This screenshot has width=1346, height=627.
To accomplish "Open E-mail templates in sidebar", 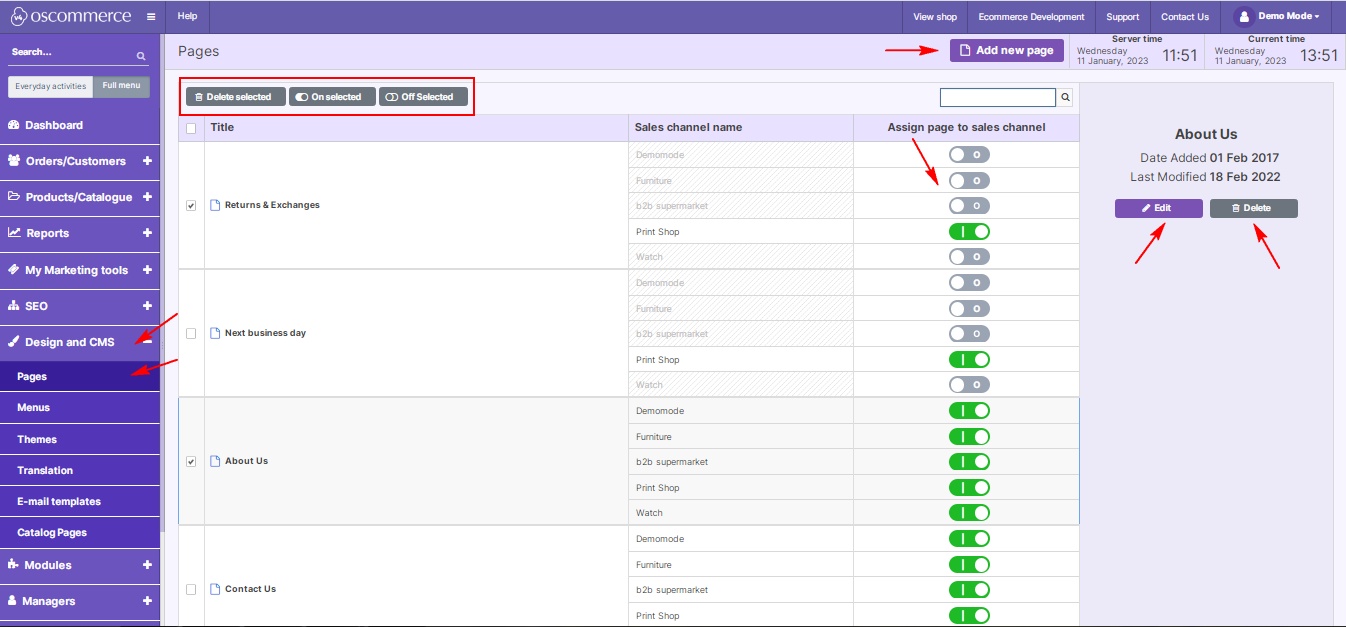I will [x=80, y=502].
